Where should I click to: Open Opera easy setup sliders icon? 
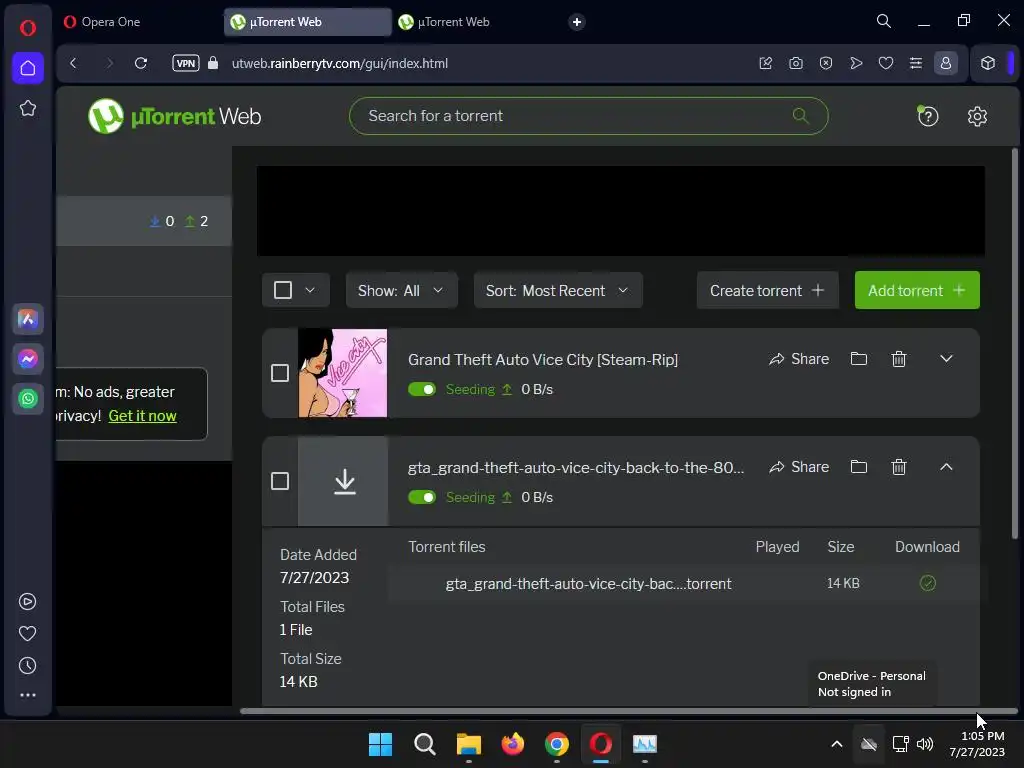coord(916,63)
